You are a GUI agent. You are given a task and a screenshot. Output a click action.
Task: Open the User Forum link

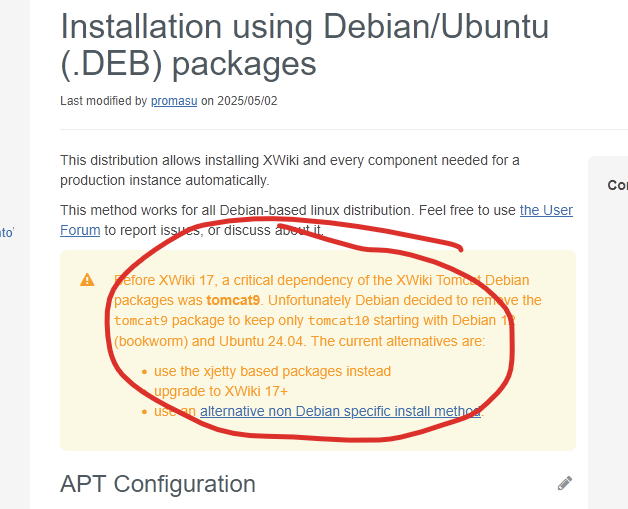(316, 220)
